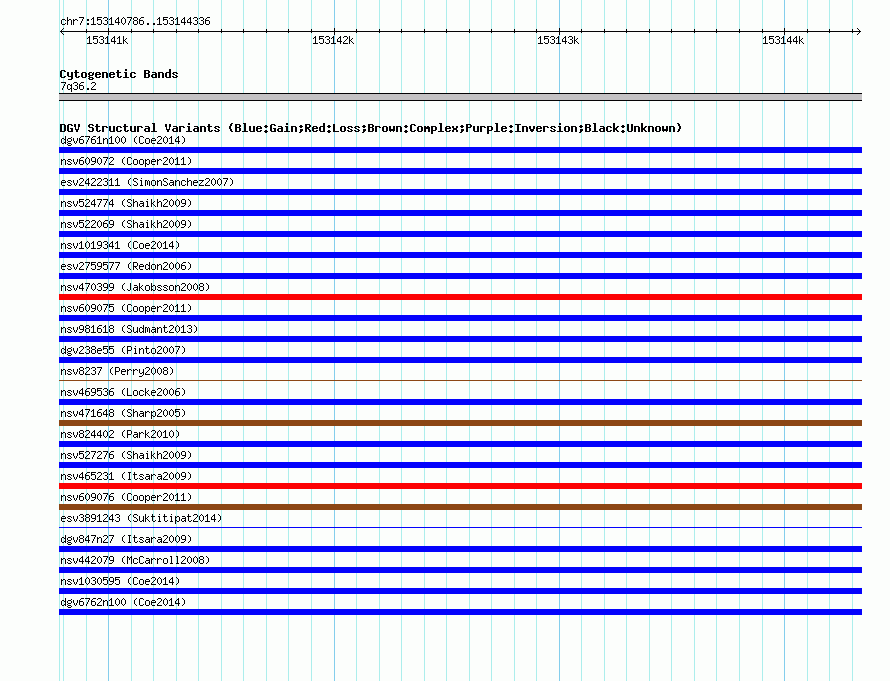The height and width of the screenshot is (681, 890).
Task: Click the blue gain bar for dgv6761n100
Action: point(460,150)
